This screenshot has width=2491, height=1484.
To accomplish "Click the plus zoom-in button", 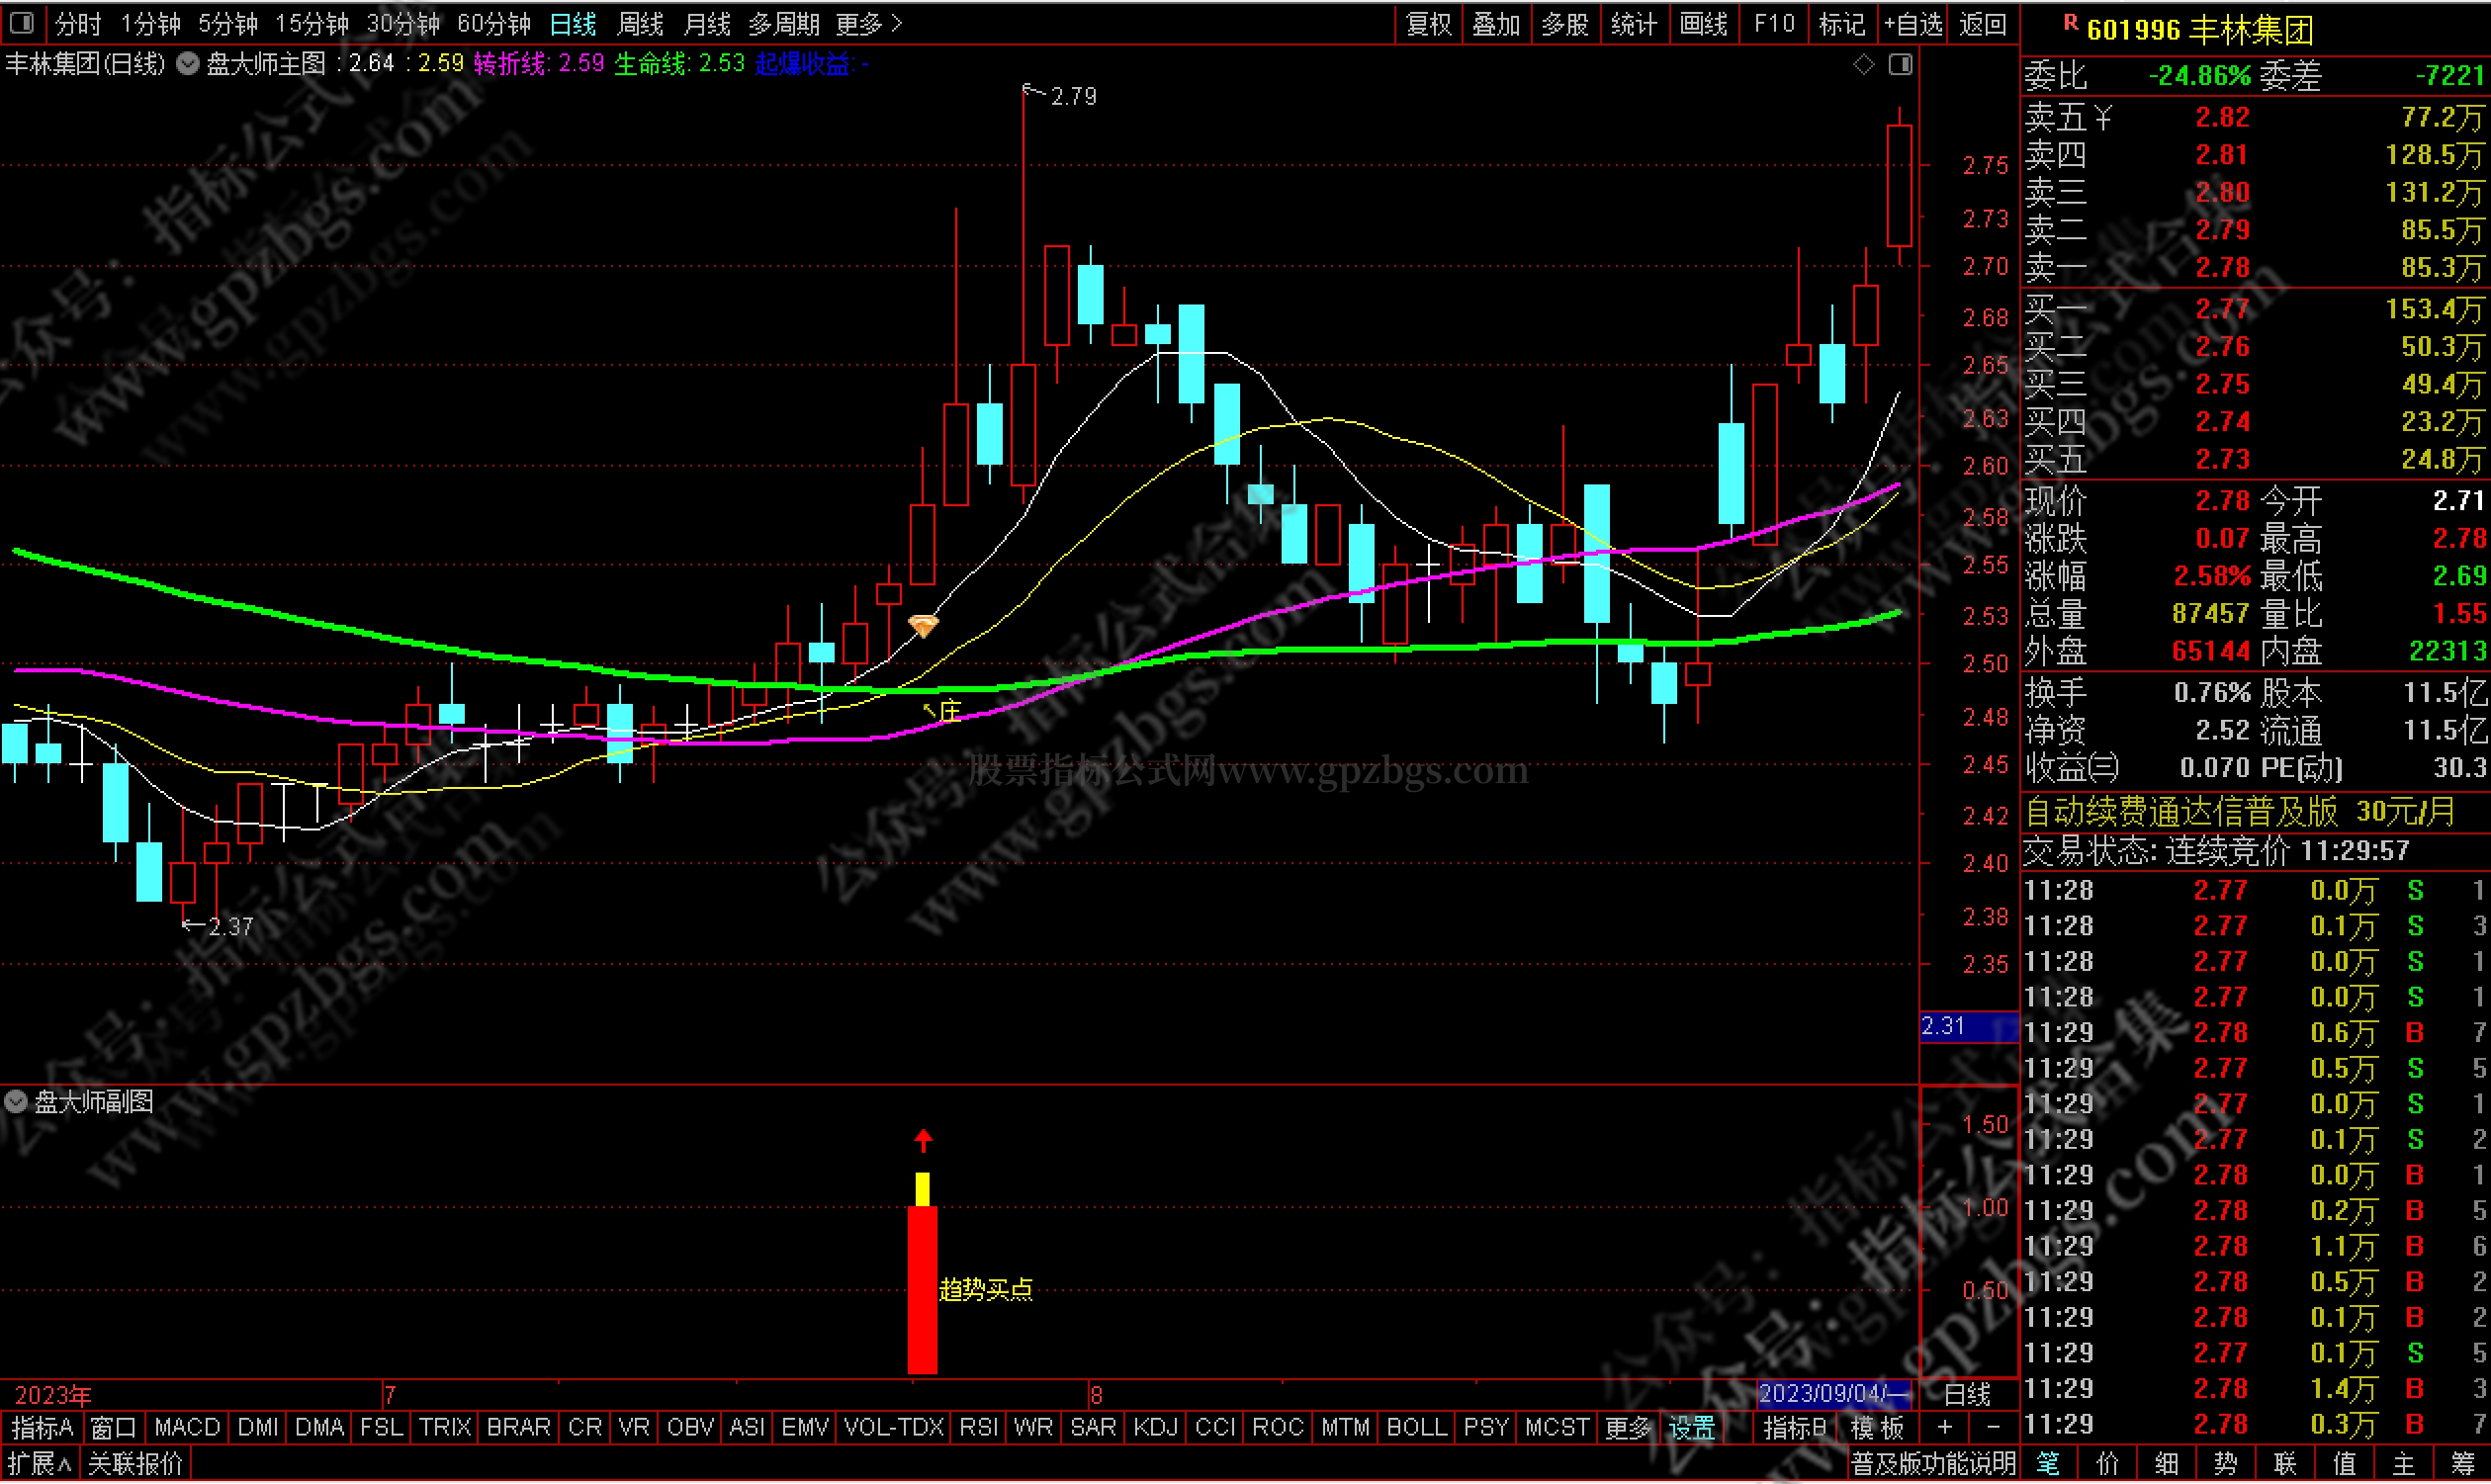I will coord(1944,1427).
